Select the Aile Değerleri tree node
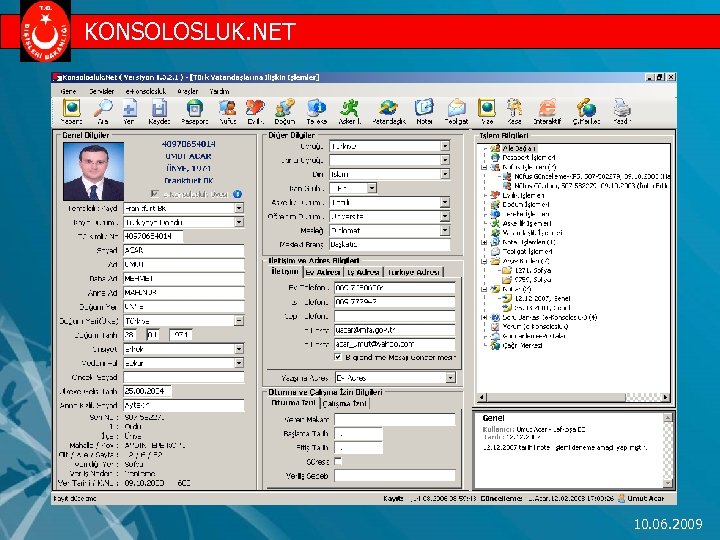Viewport: 720px width, 540px height. (519, 148)
